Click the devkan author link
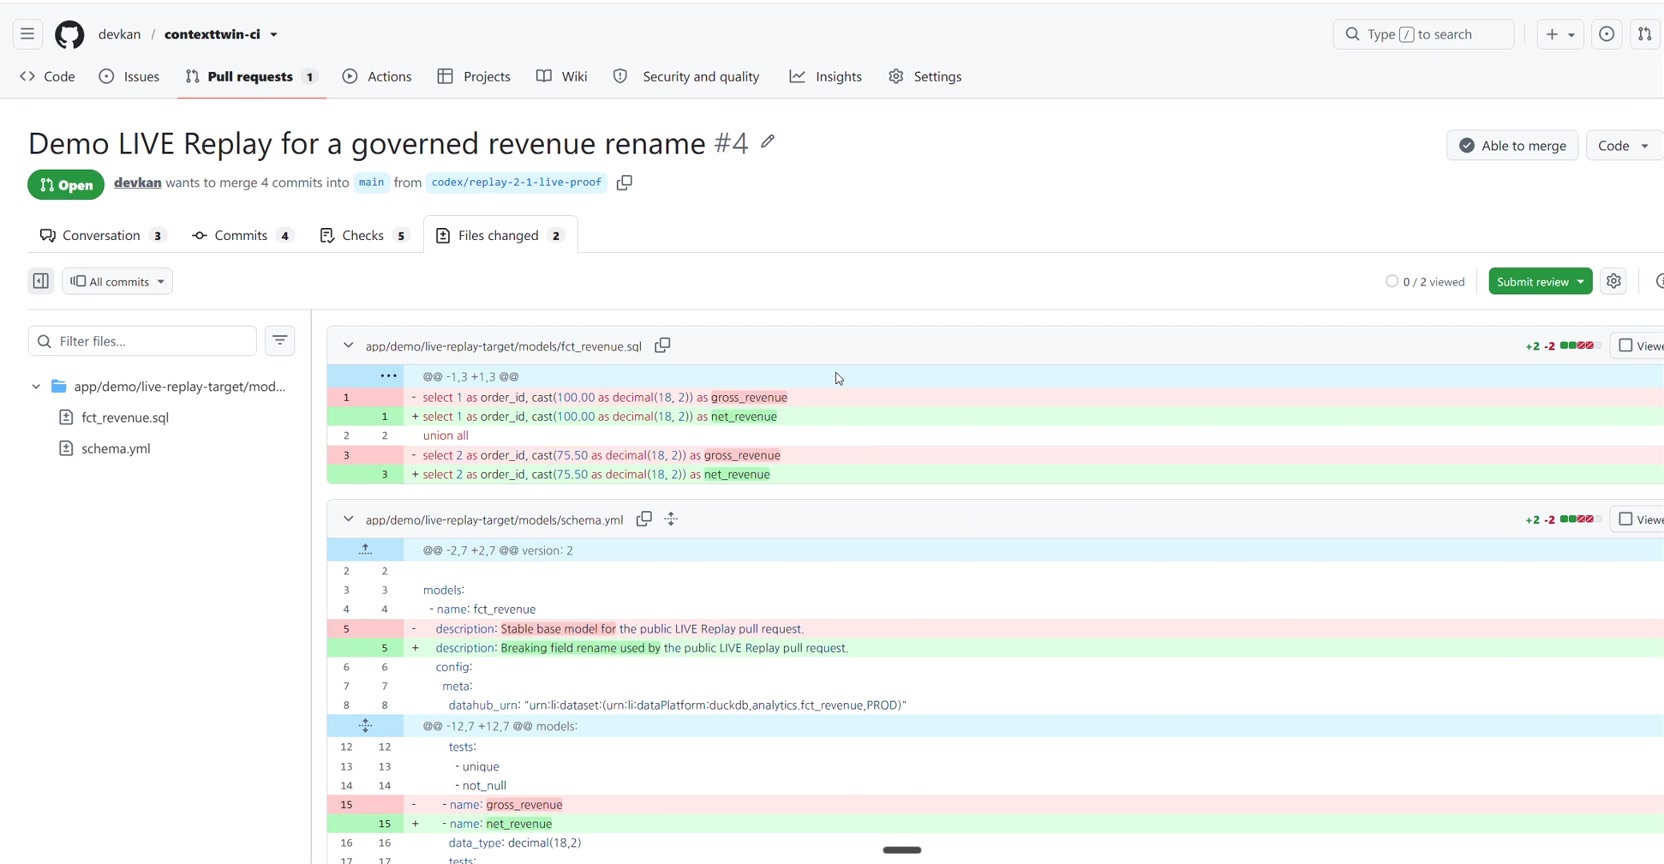 click(137, 183)
